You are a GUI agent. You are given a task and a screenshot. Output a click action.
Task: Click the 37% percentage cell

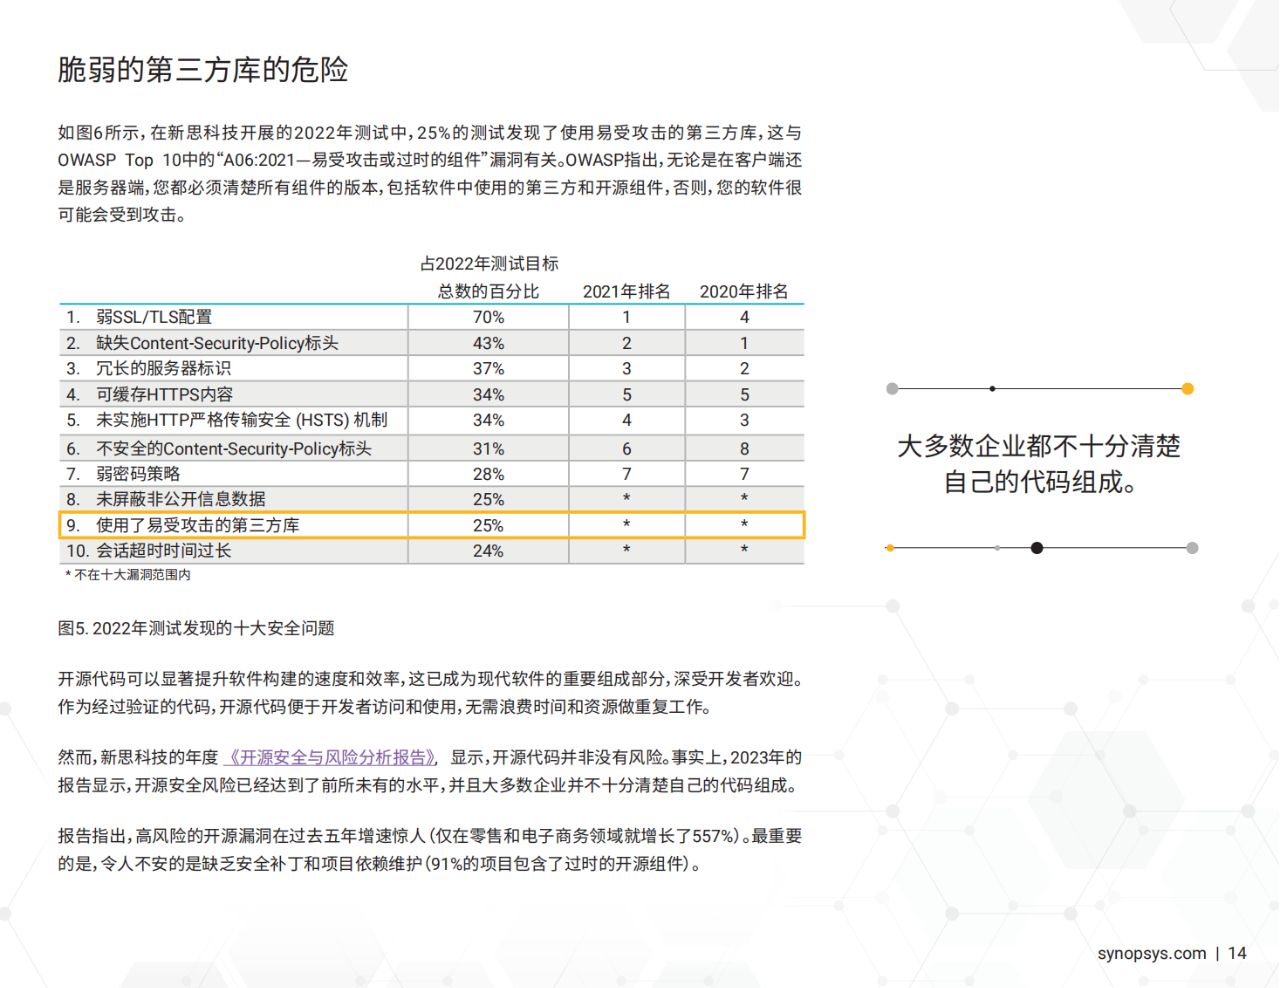click(488, 368)
